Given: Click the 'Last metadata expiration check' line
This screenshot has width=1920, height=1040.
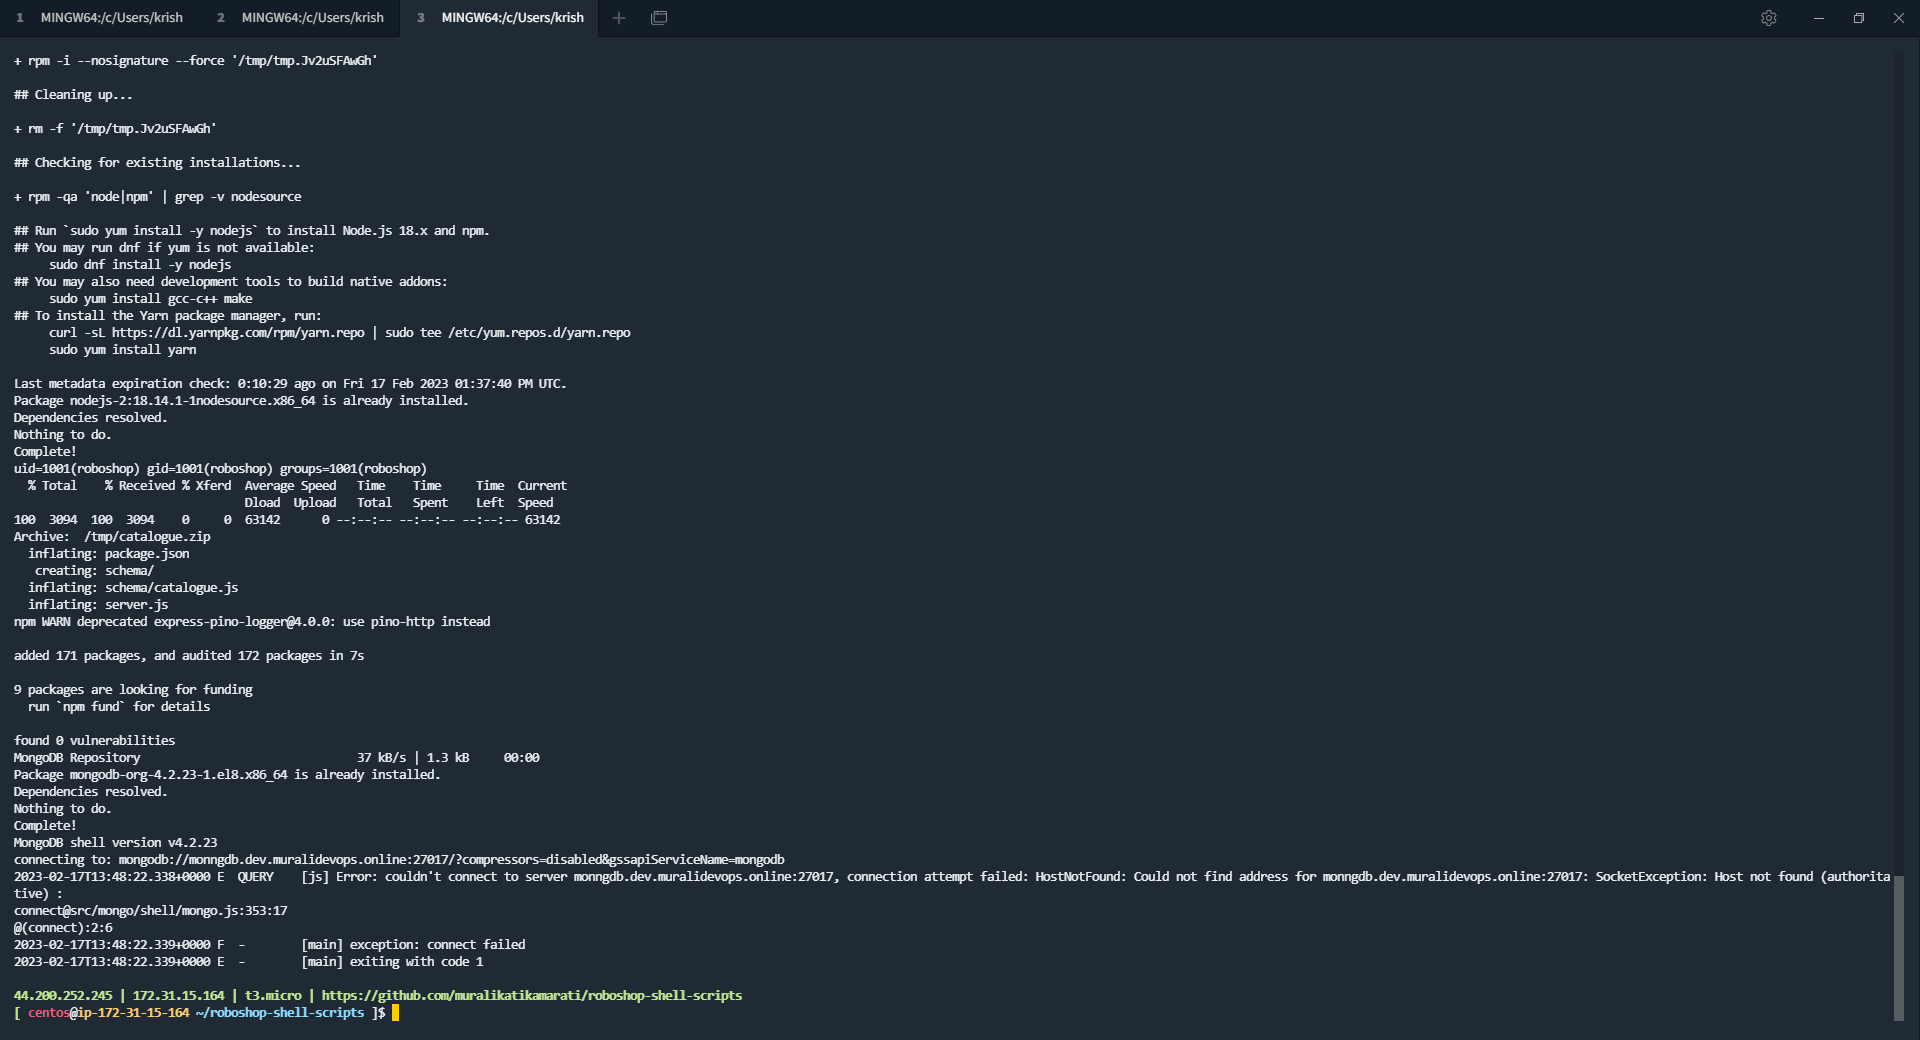Looking at the screenshot, I should (x=290, y=384).
